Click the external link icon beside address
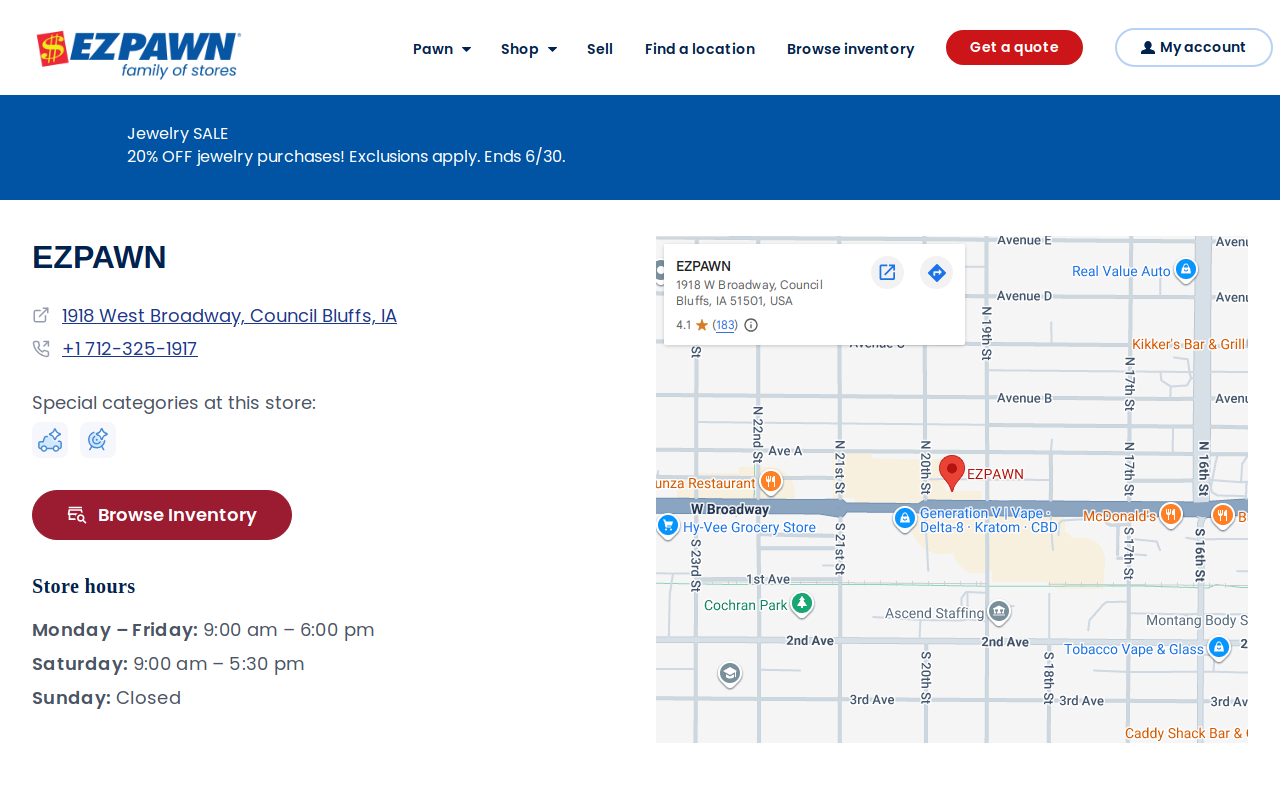The image size is (1280, 800). pos(41,315)
